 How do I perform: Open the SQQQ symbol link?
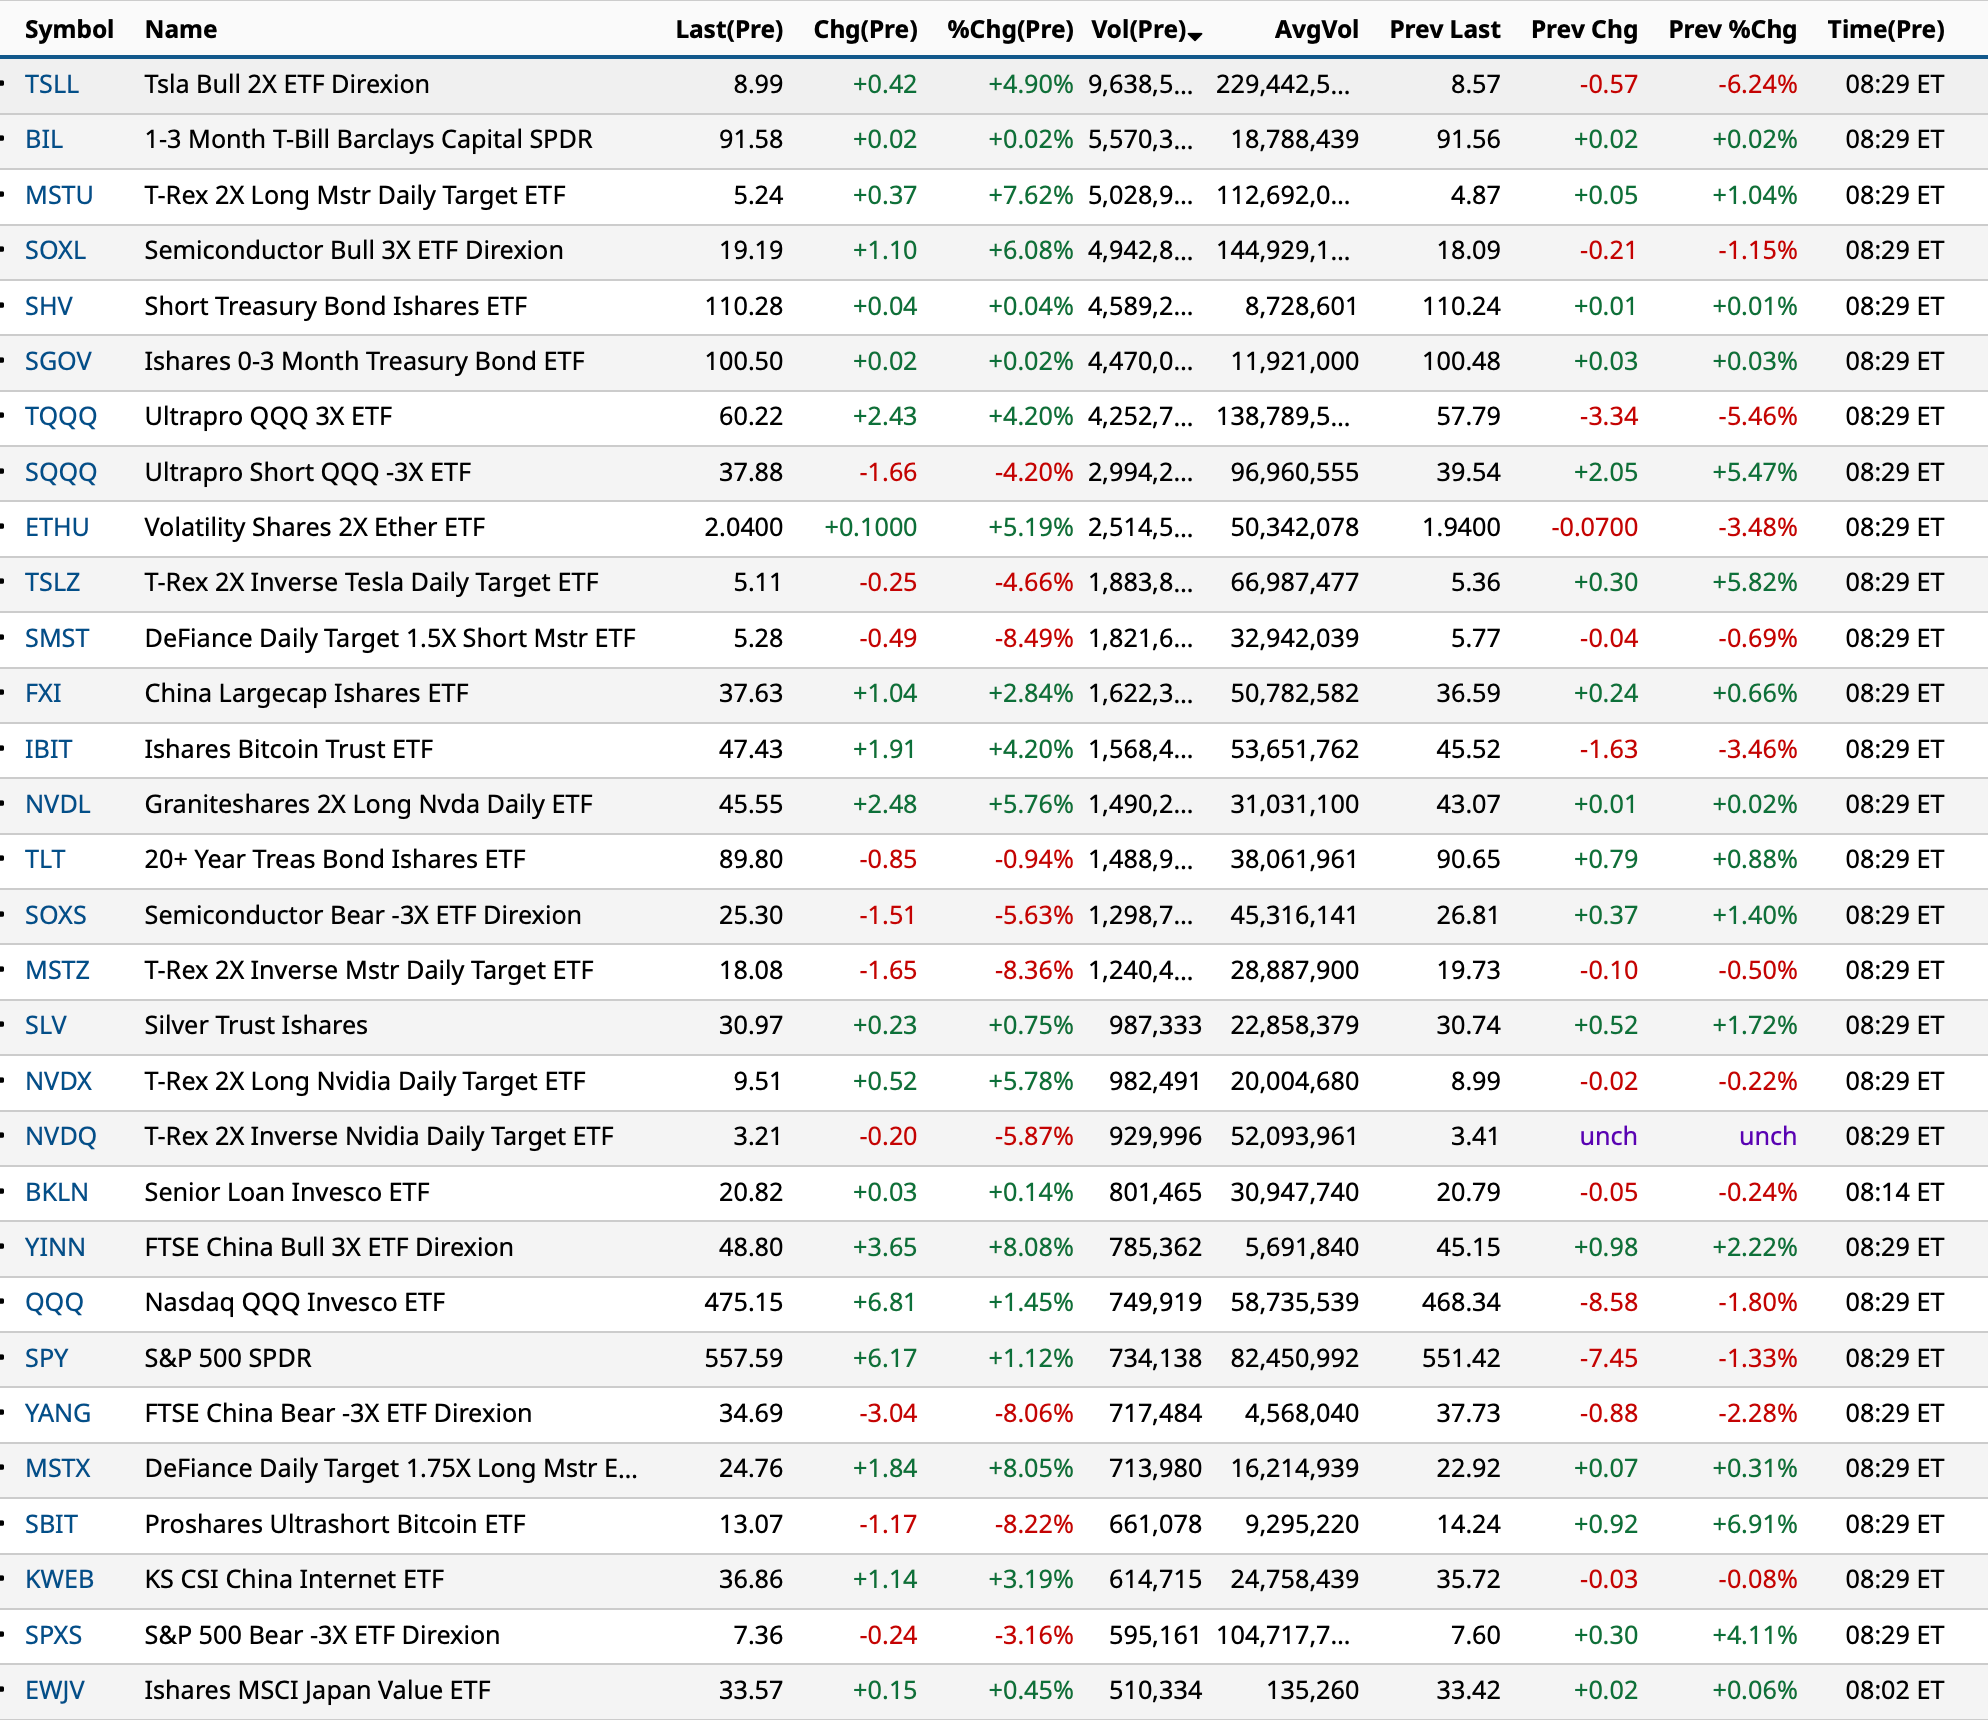click(x=61, y=472)
